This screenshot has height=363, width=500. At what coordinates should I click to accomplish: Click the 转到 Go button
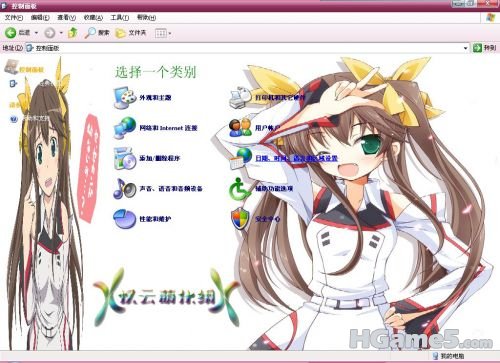[484, 48]
